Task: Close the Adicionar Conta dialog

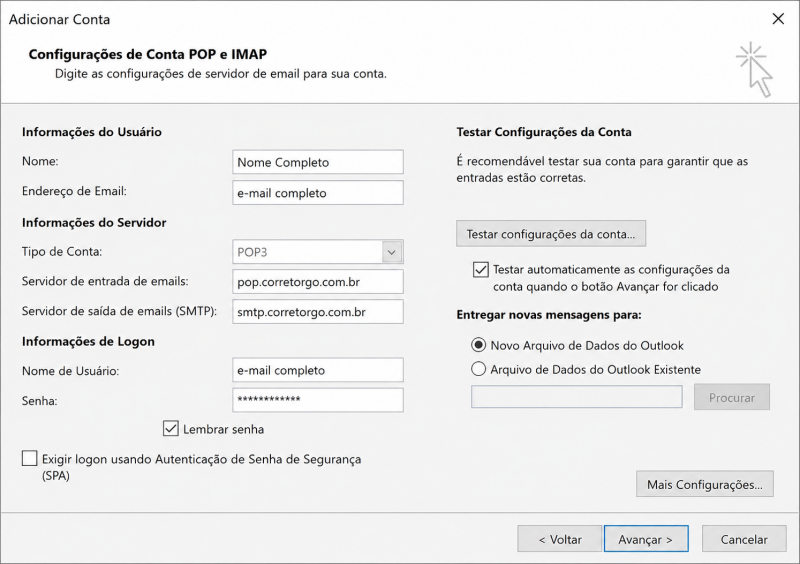Action: point(778,19)
